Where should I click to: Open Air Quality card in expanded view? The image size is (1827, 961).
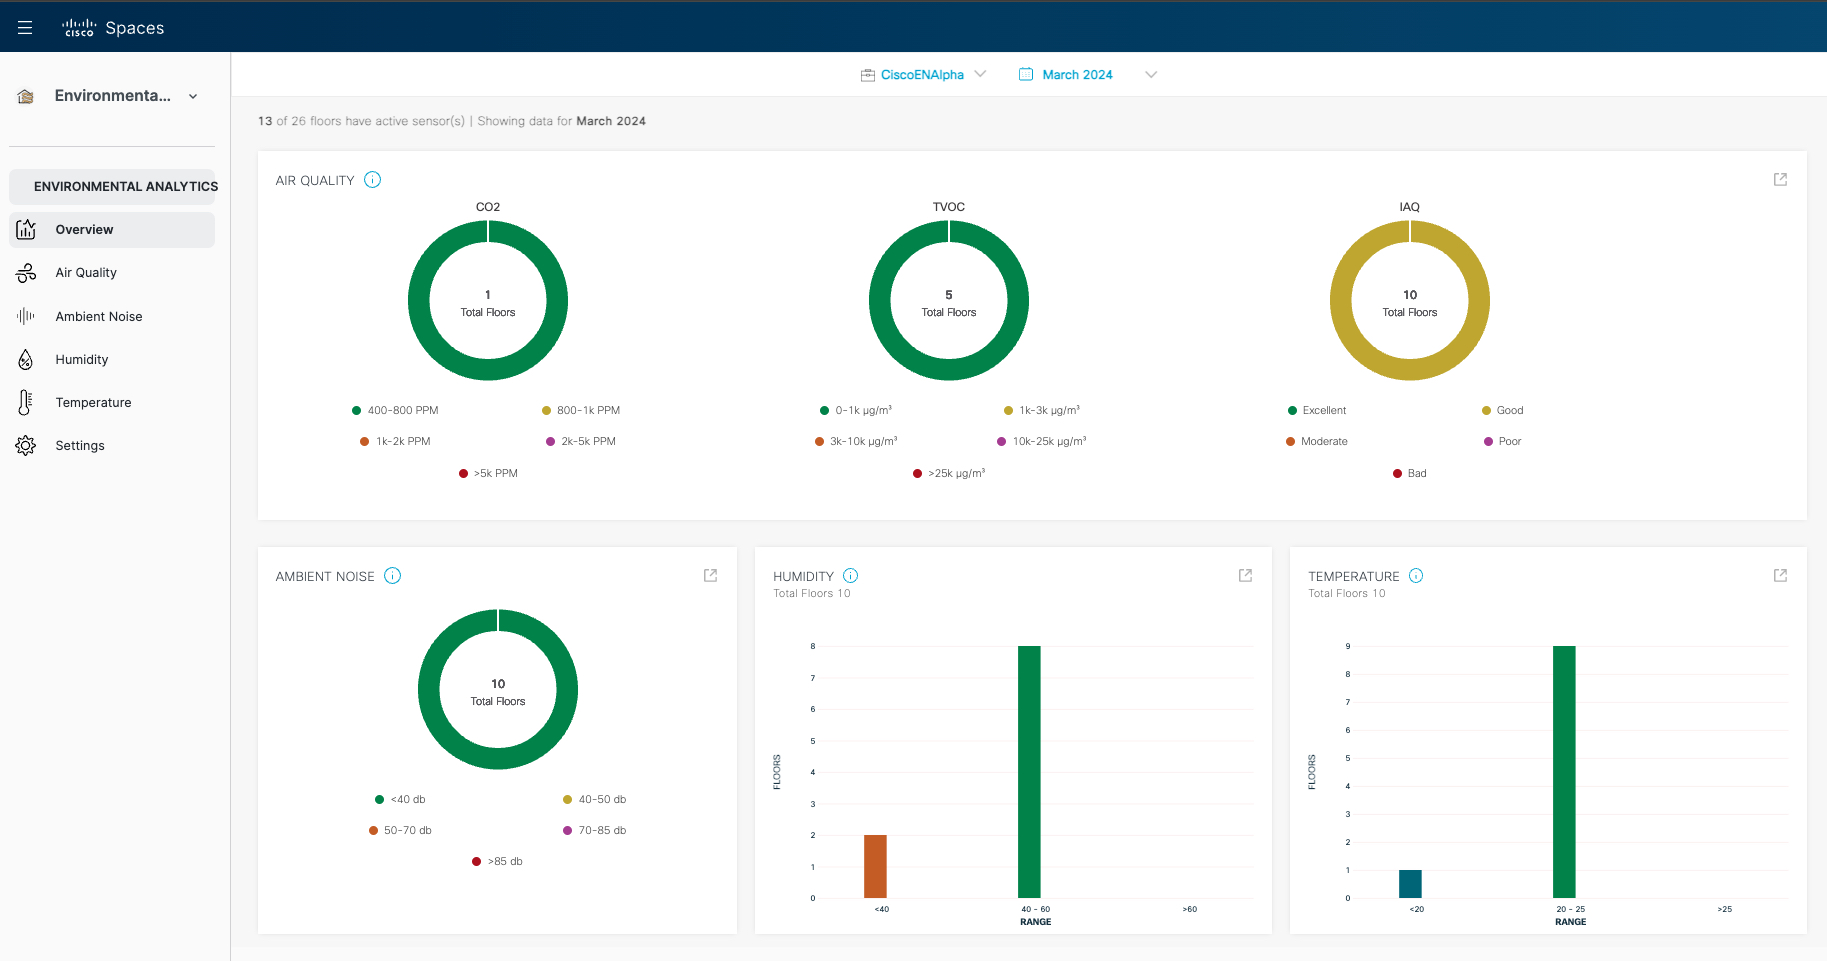[x=1780, y=180]
